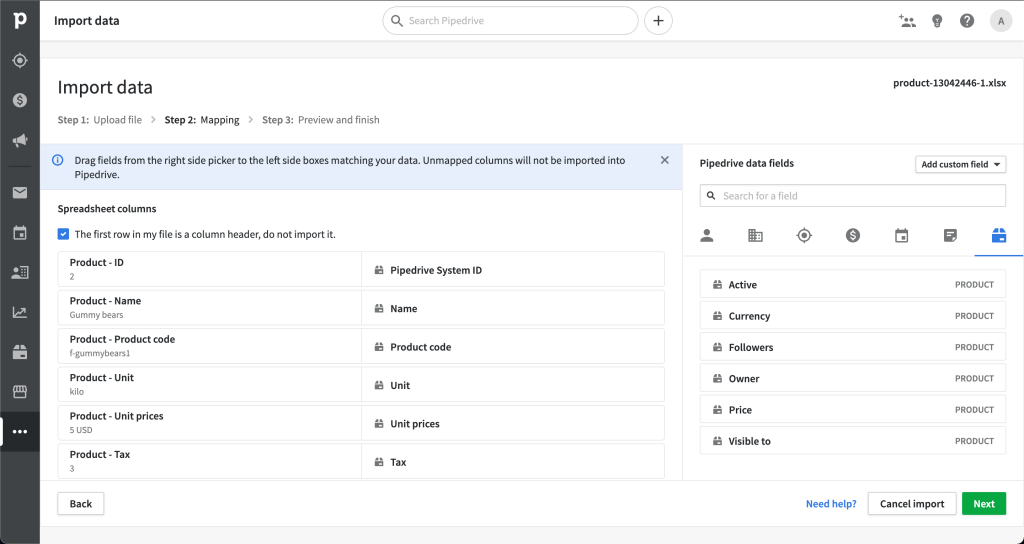
Task: Click Product - ID spreadsheet column
Action: 210,270
